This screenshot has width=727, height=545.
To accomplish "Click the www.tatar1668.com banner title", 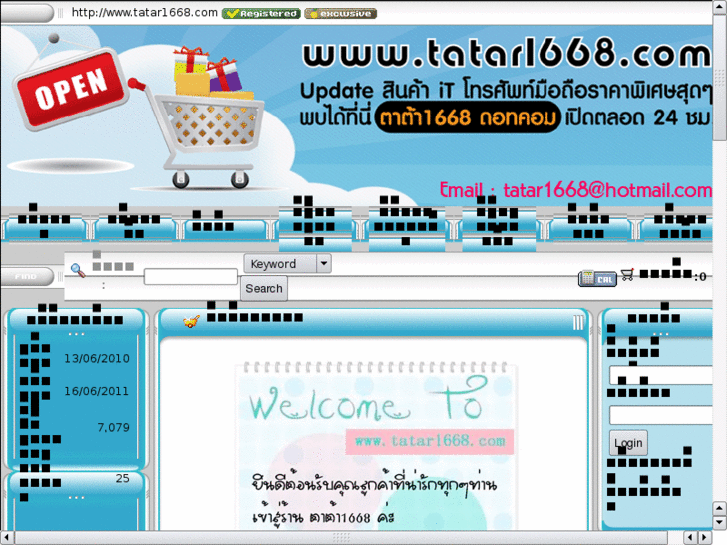I will [x=506, y=53].
